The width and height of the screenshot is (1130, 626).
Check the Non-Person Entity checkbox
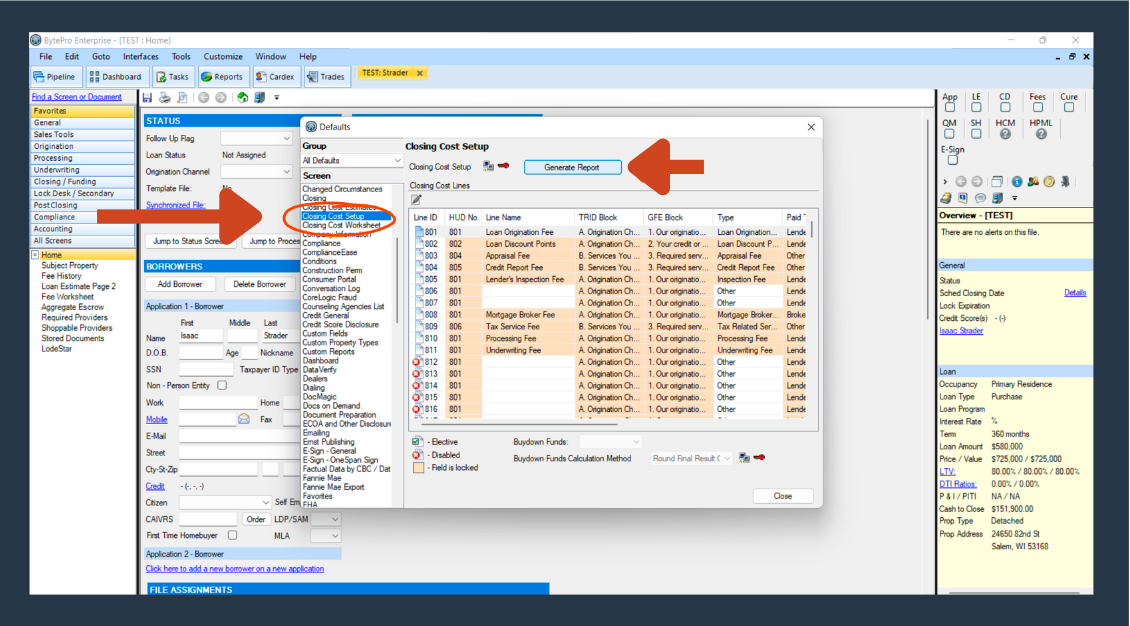pyautogui.click(x=222, y=385)
